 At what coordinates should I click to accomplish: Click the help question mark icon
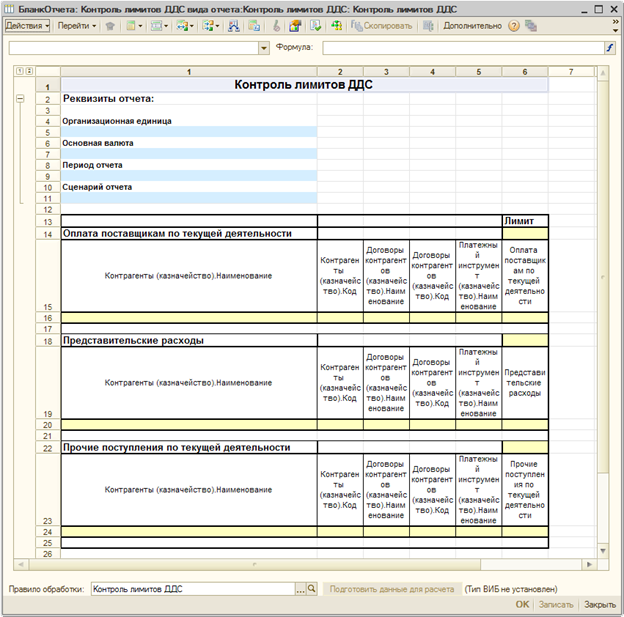tap(514, 26)
